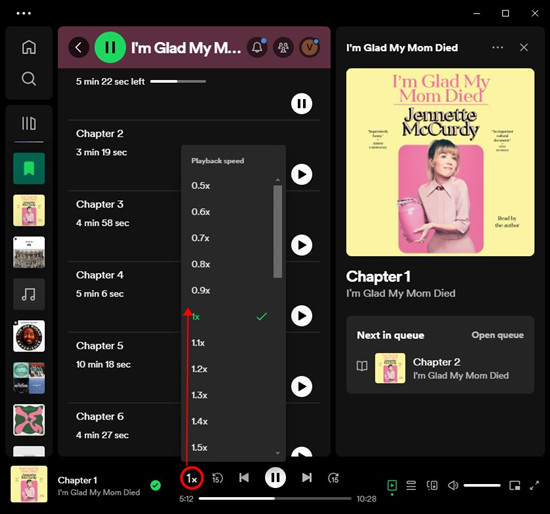Open the user profile avatar
Screen dimensions: 550x514
click(x=309, y=47)
